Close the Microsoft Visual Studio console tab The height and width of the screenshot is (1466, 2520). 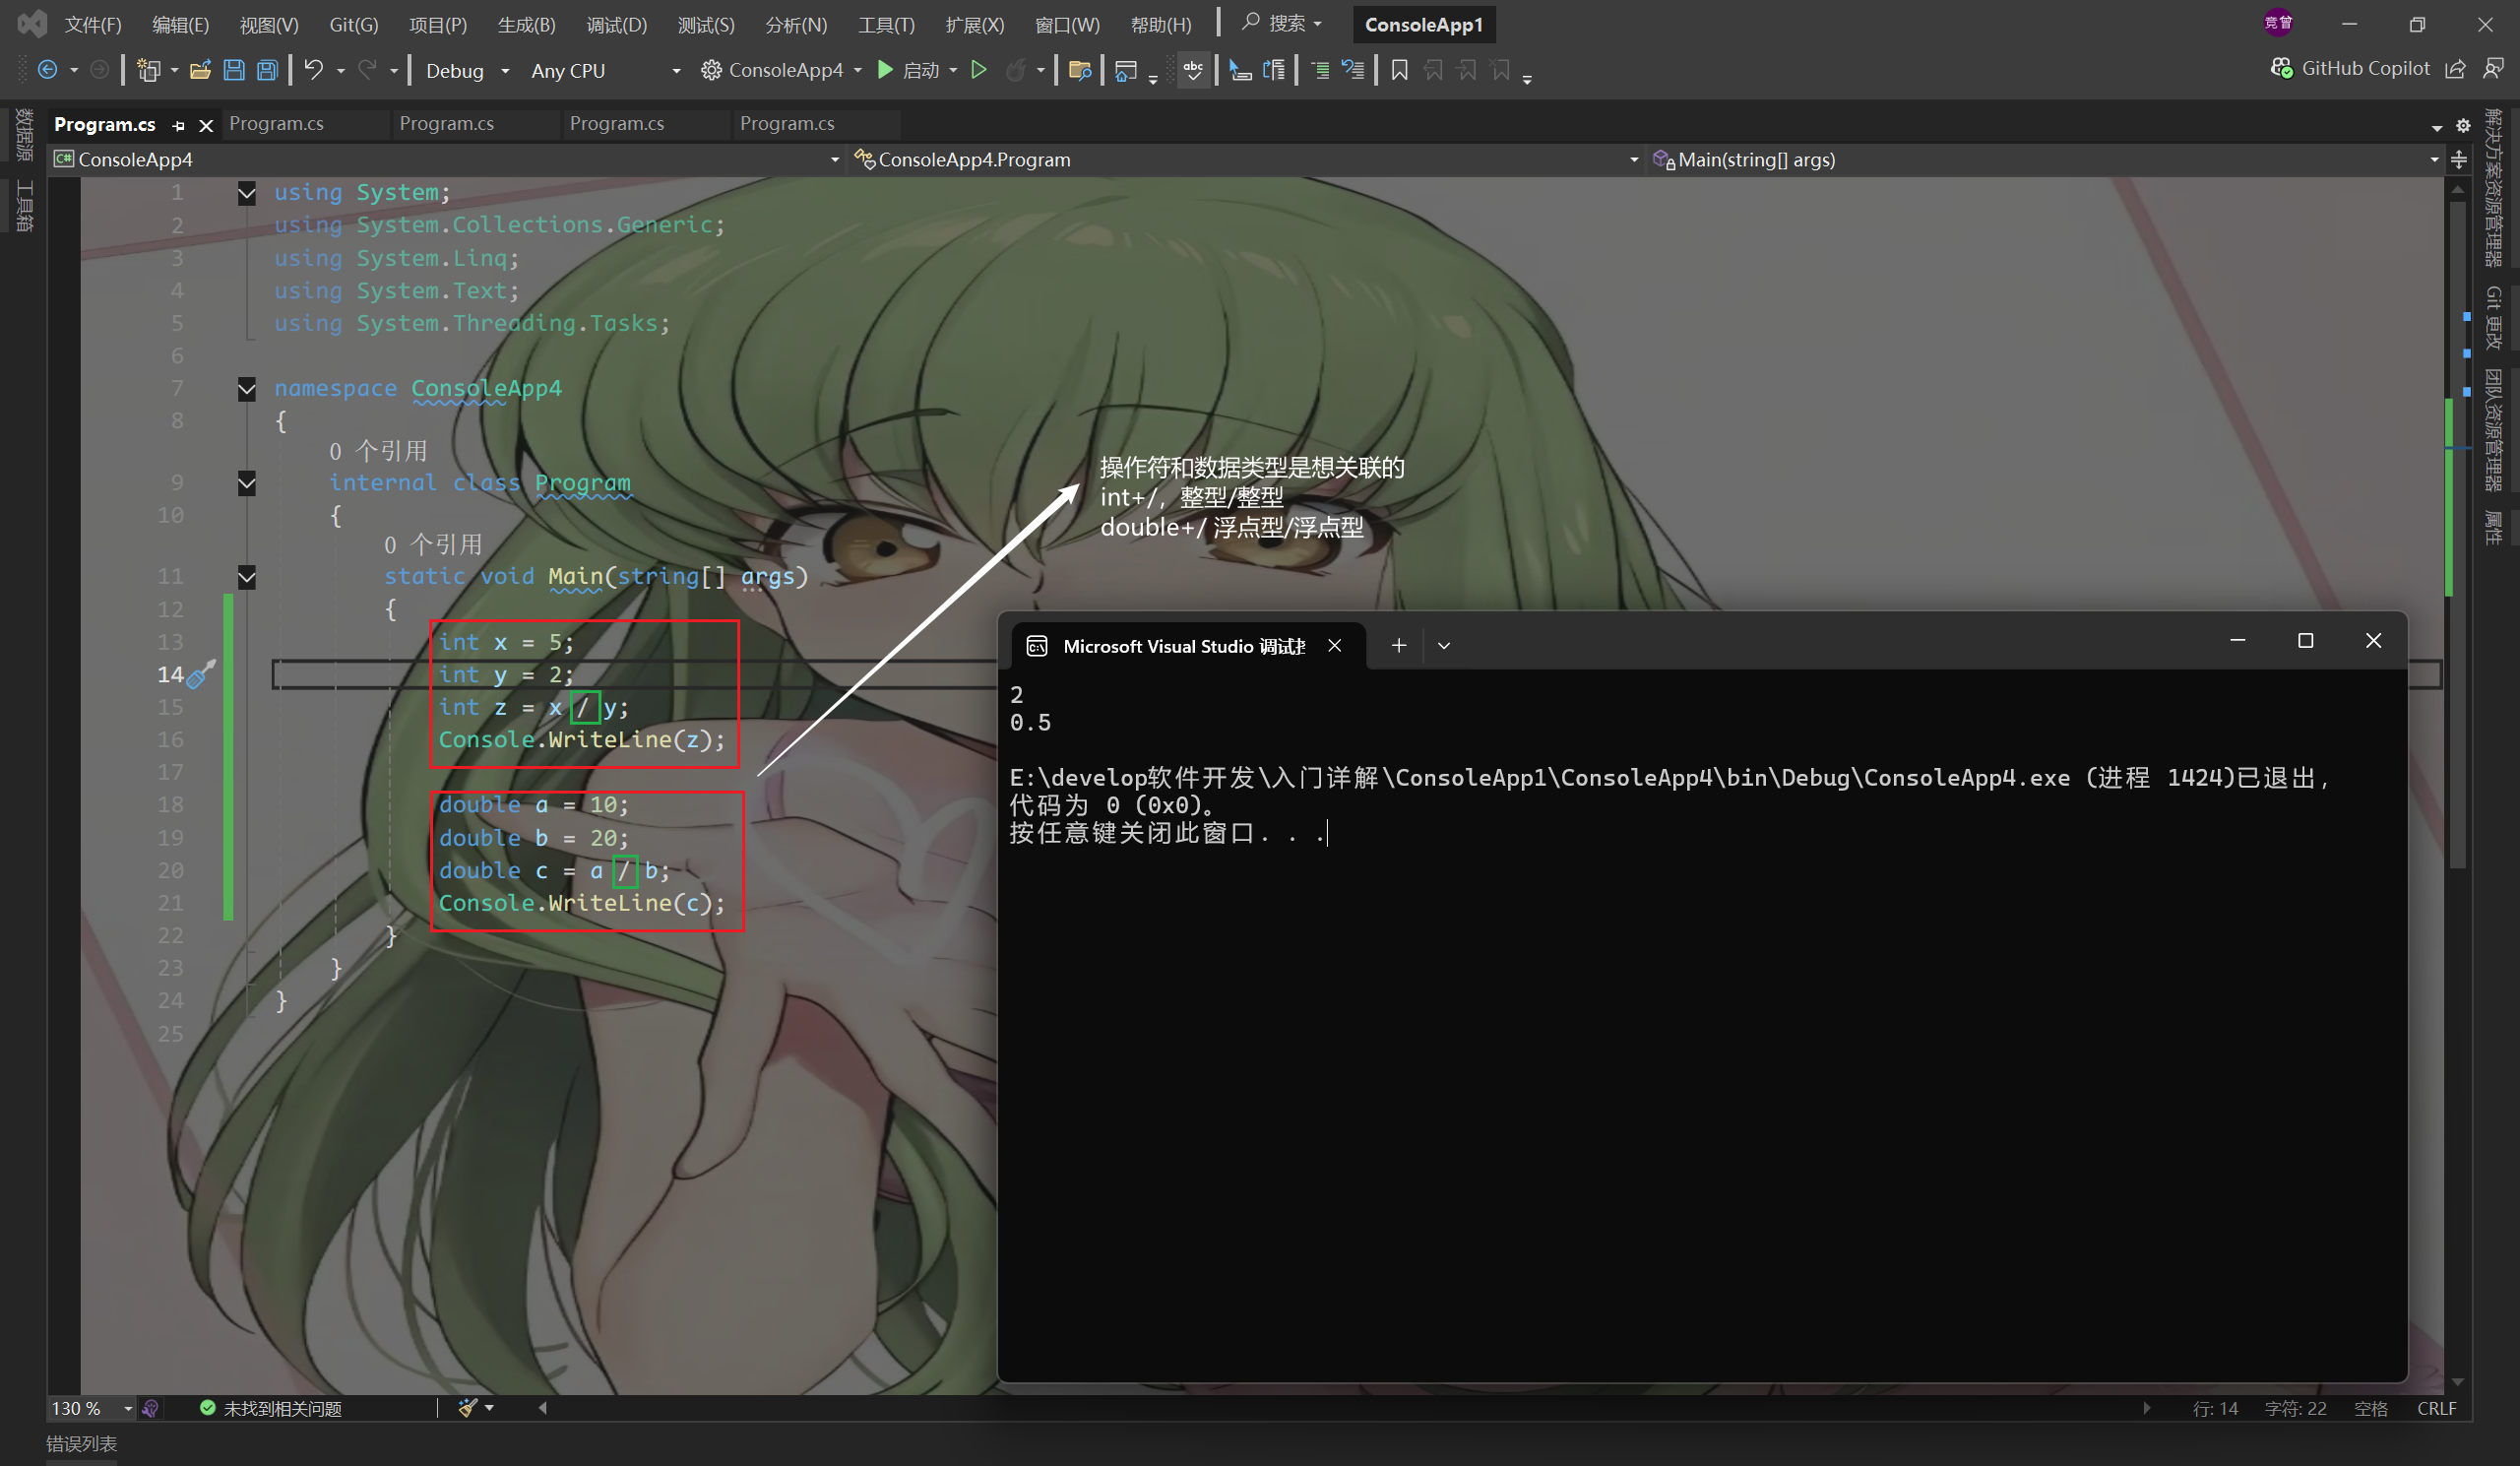point(1334,646)
